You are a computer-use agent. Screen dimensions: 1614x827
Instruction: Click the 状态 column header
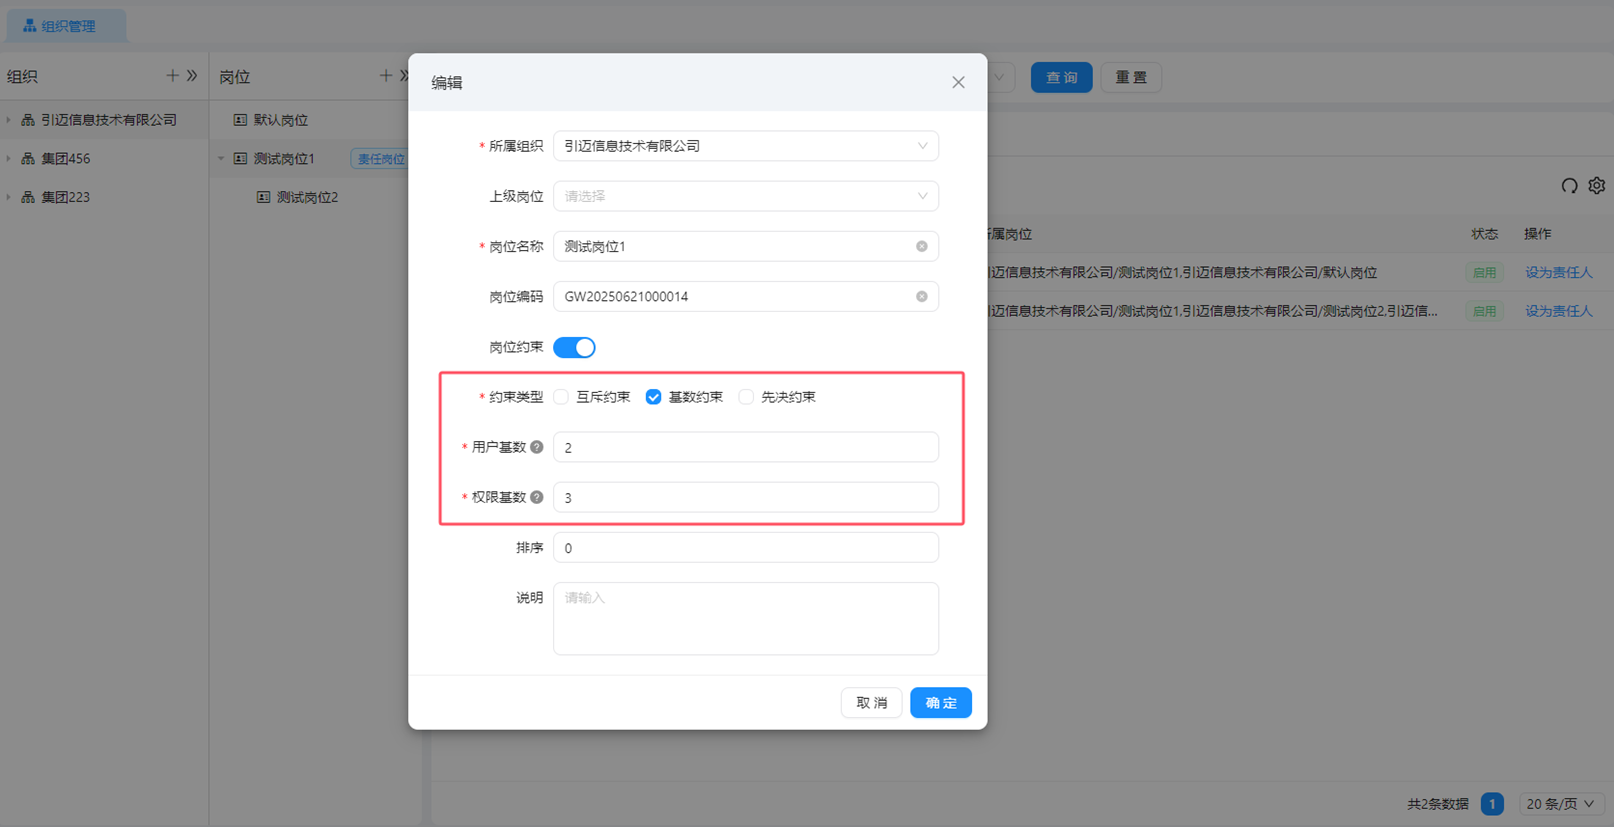coord(1485,234)
